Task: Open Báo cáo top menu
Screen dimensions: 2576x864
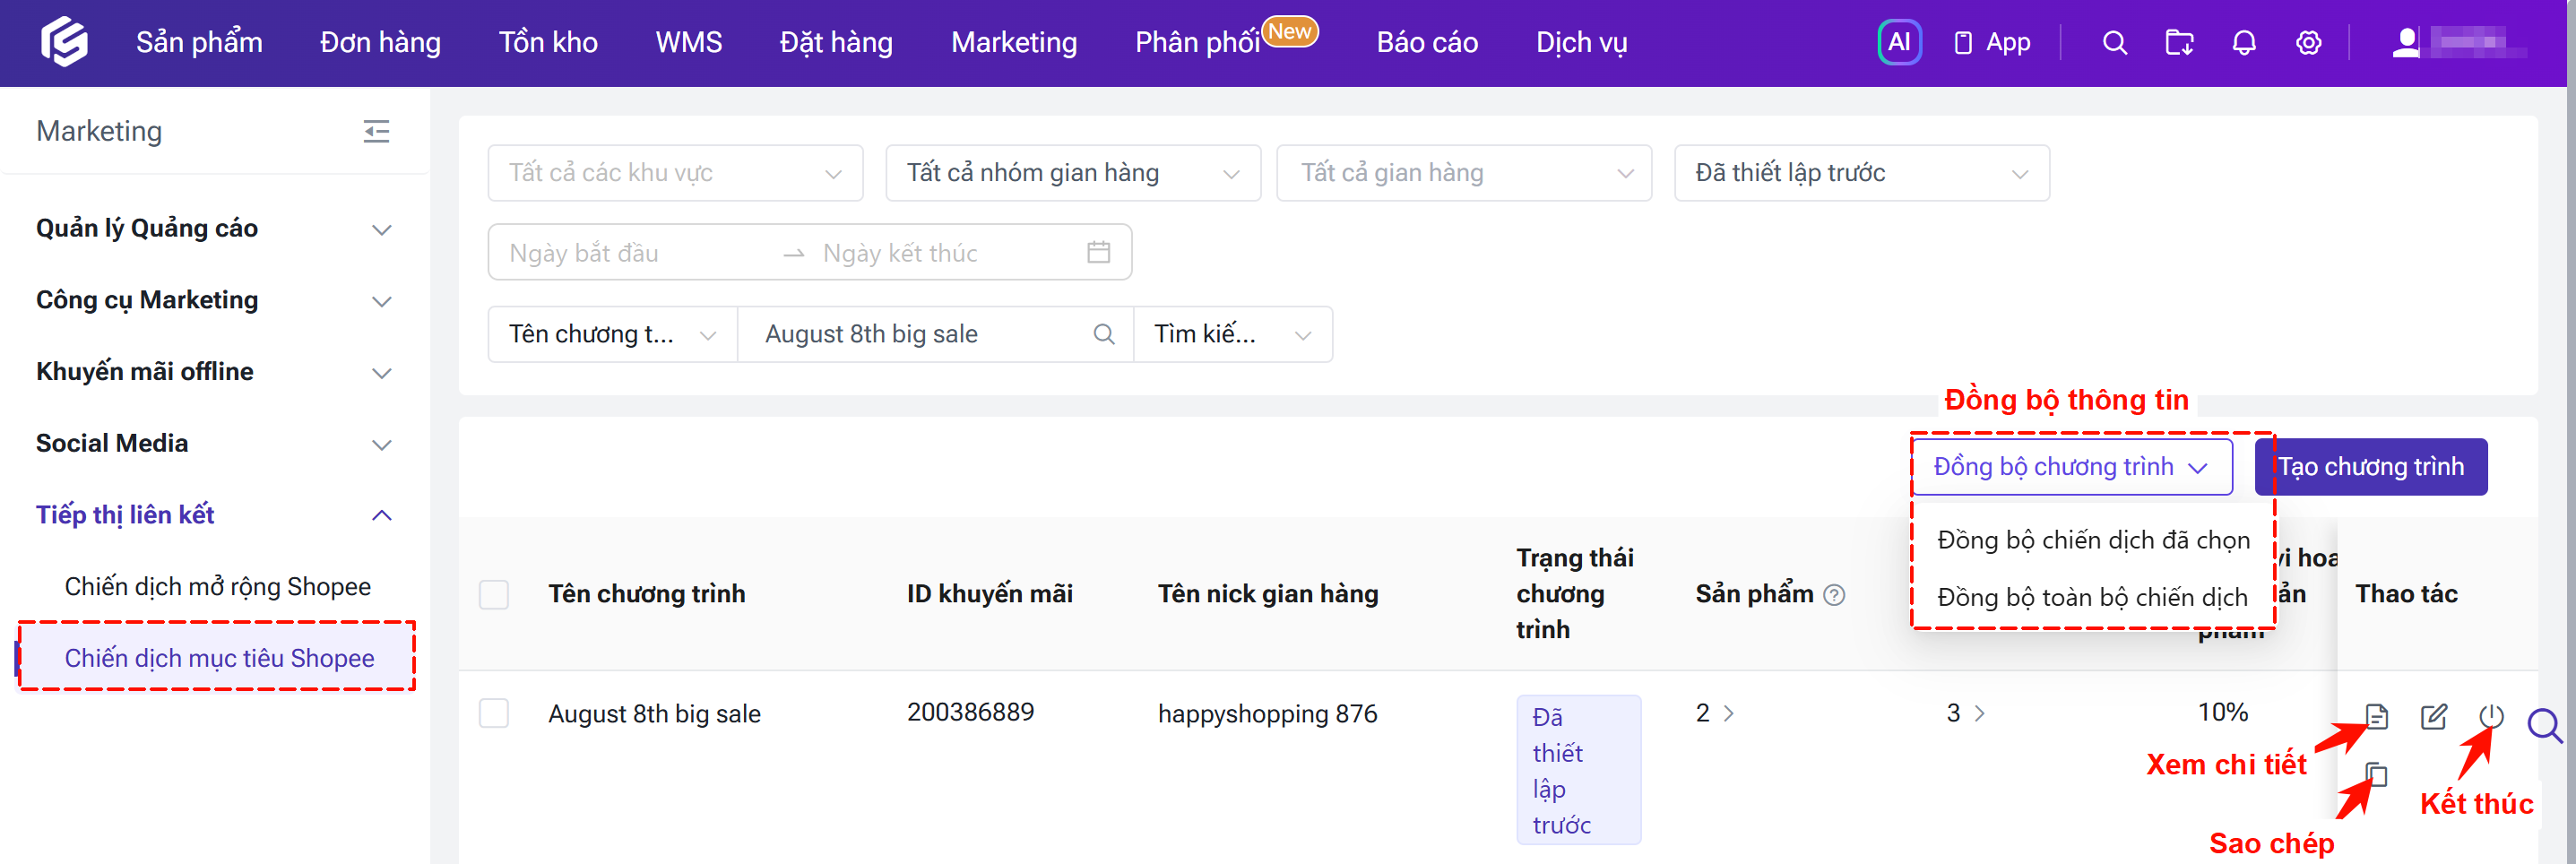Action: pyautogui.click(x=1427, y=43)
